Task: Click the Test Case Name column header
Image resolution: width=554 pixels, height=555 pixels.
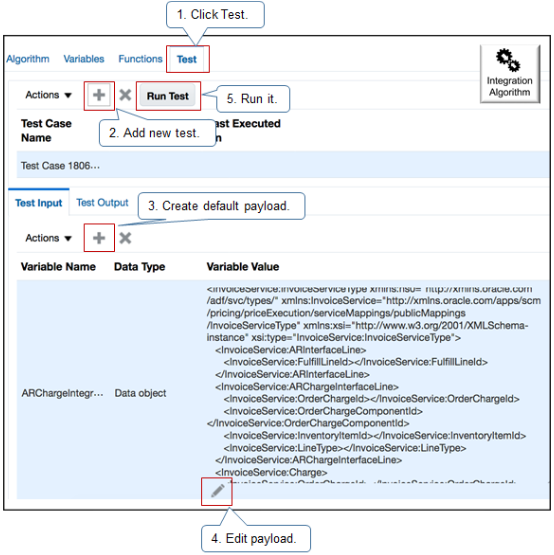Action: pos(46,130)
